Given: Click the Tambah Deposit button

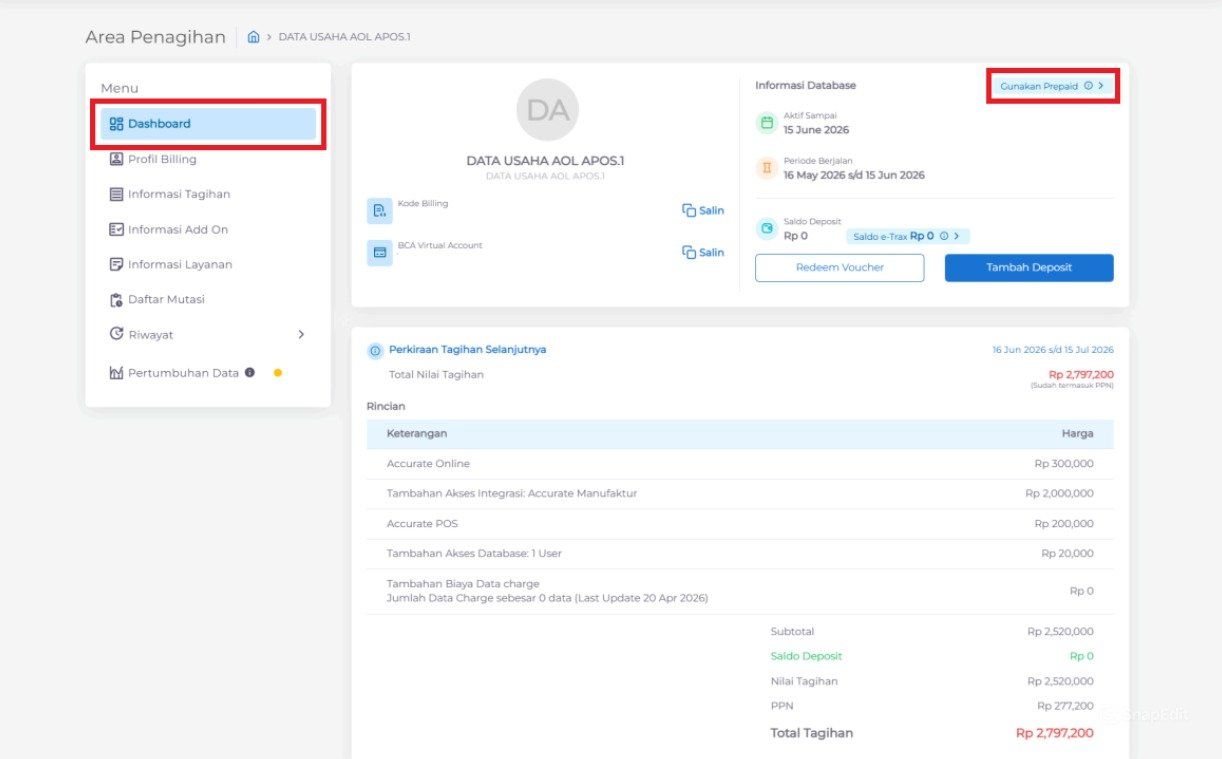Looking at the screenshot, I should coord(1029,268).
